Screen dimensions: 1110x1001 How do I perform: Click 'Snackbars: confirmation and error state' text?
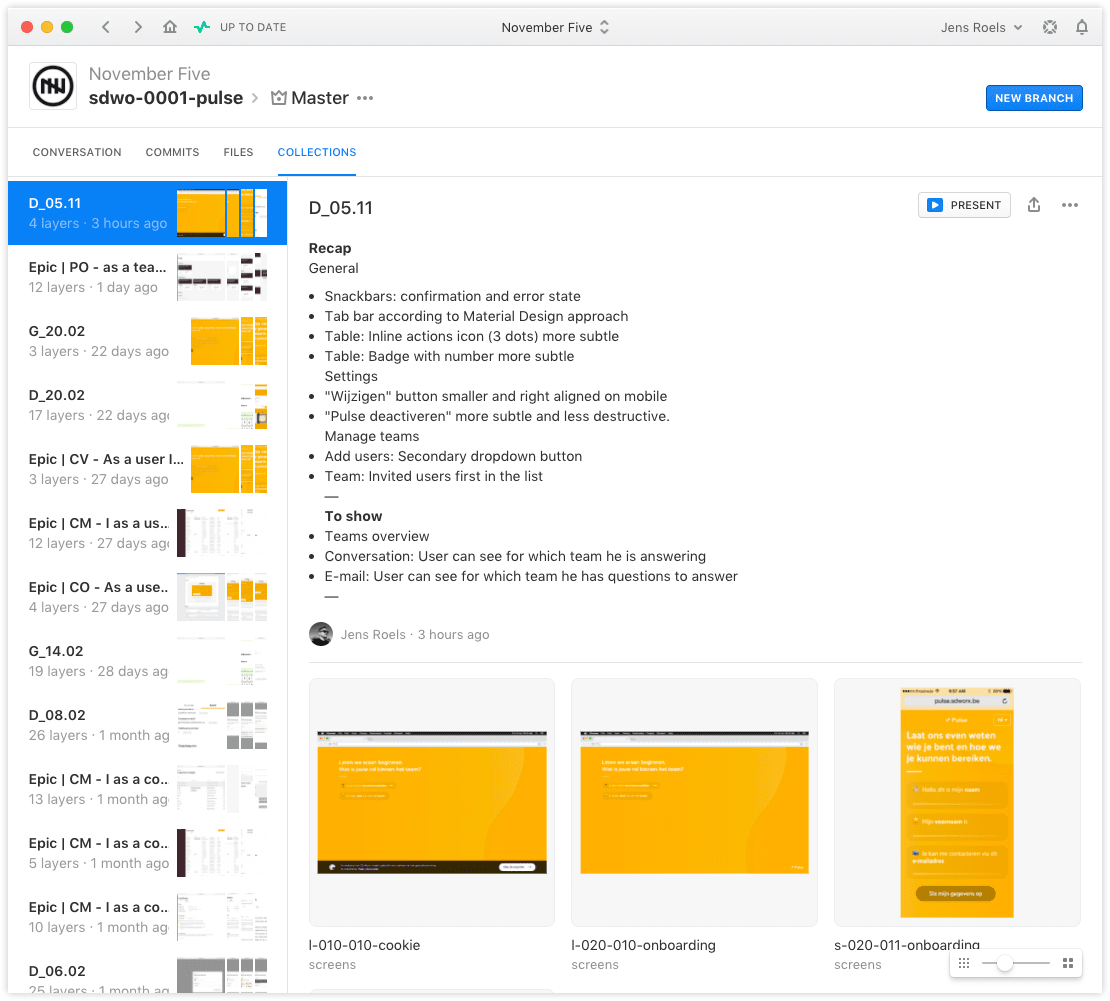[x=452, y=296]
